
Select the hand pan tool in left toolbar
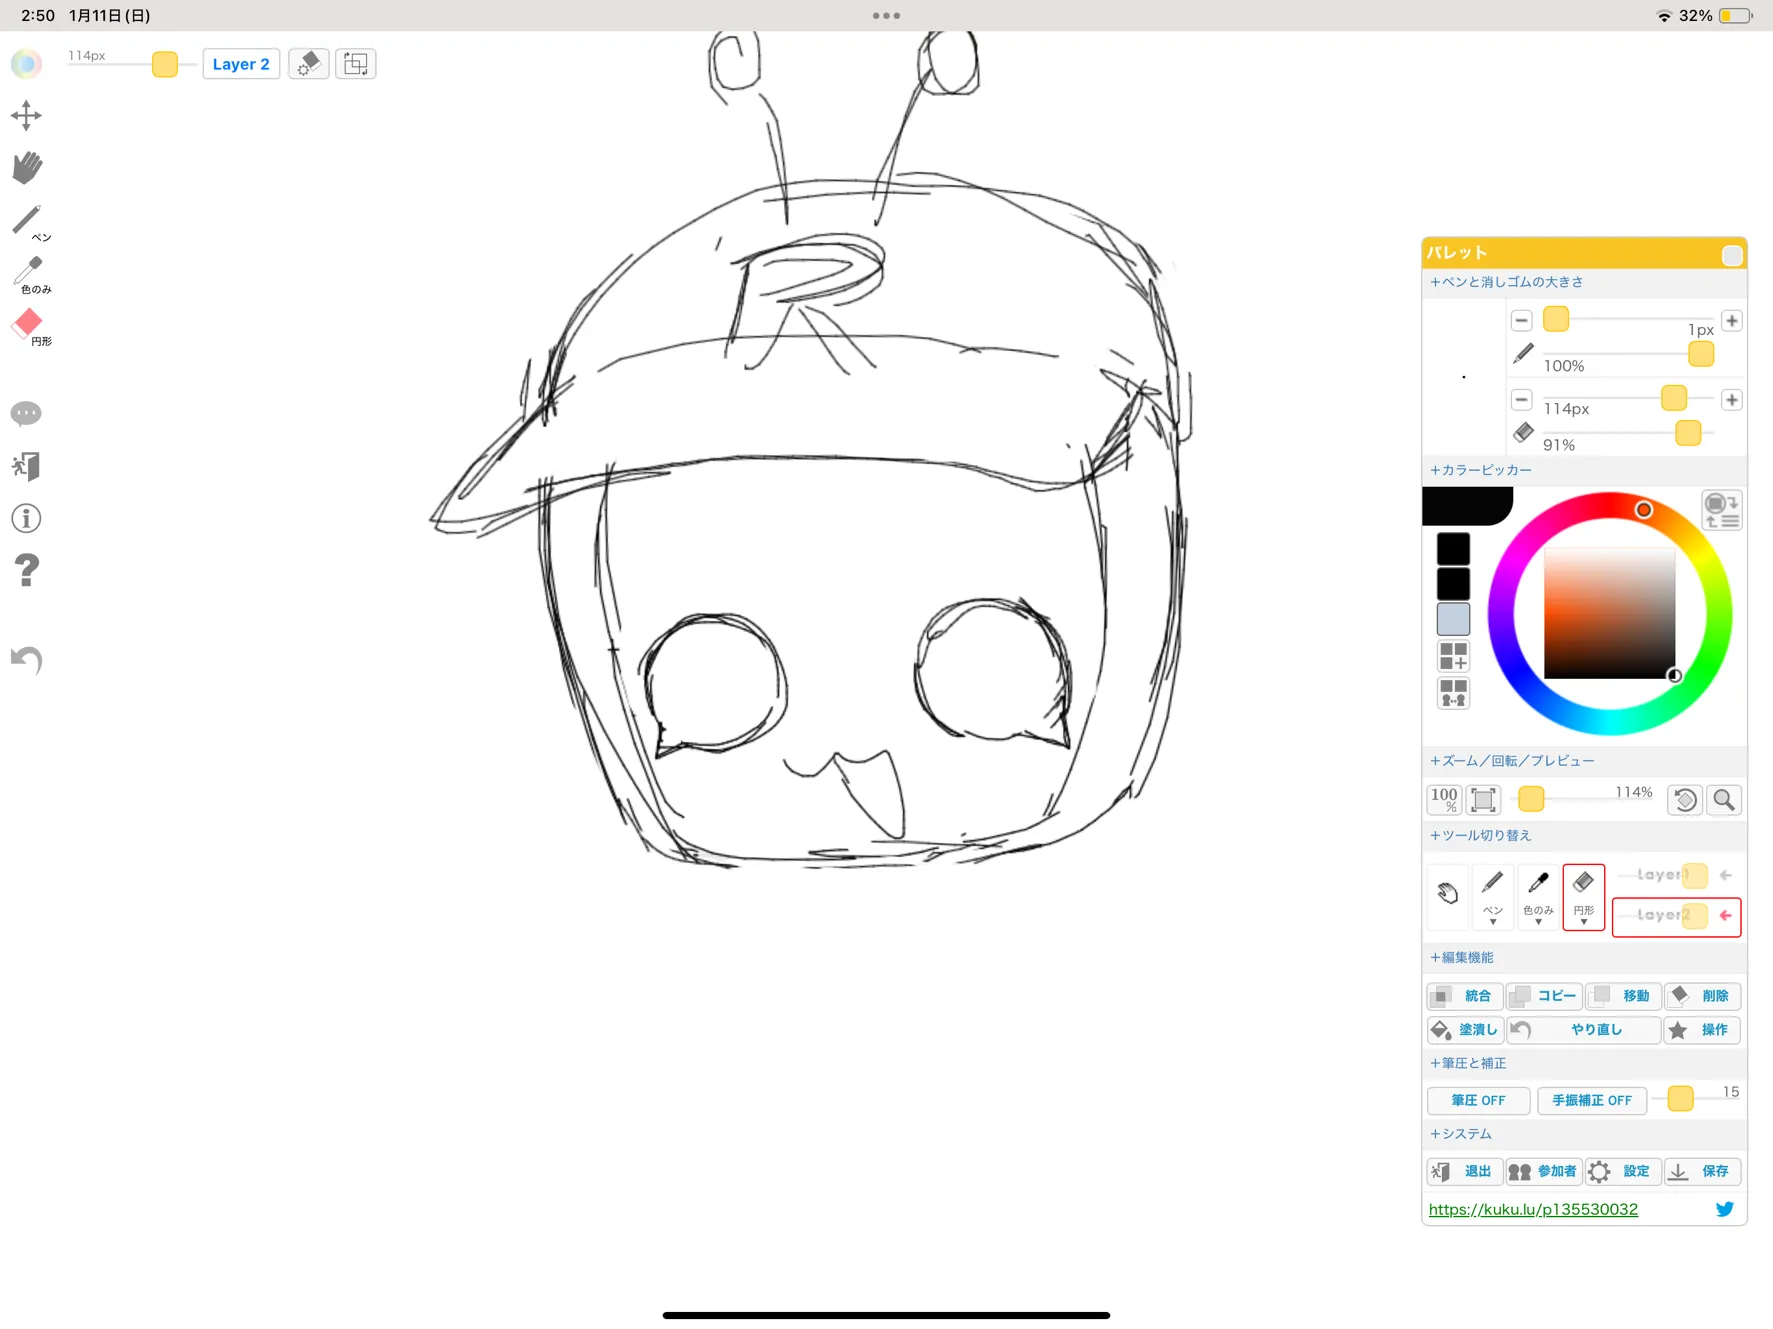[26, 168]
